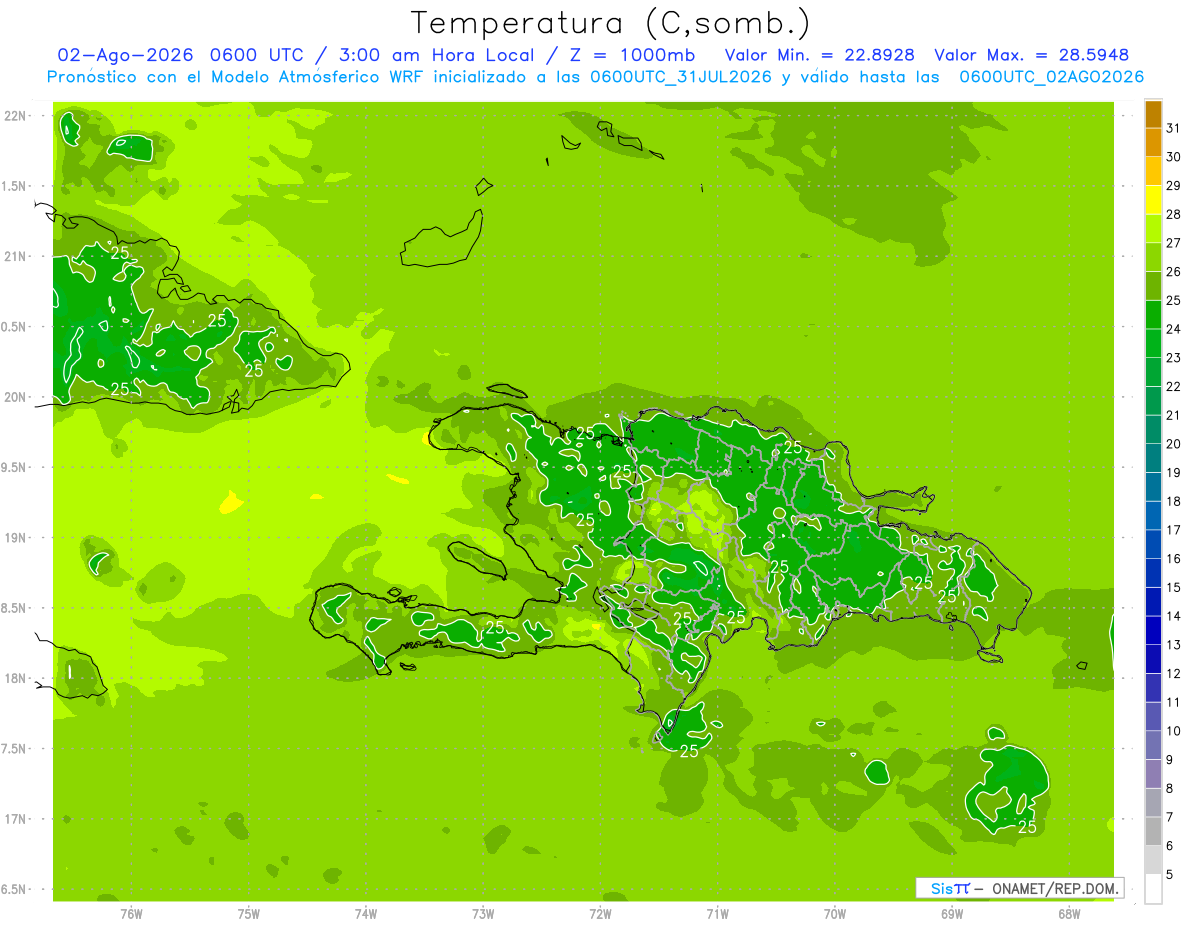Select the '0600UTC_31JUL2026' initialization time
Image resolution: width=1200 pixels, height=927 pixels.
coord(681,77)
